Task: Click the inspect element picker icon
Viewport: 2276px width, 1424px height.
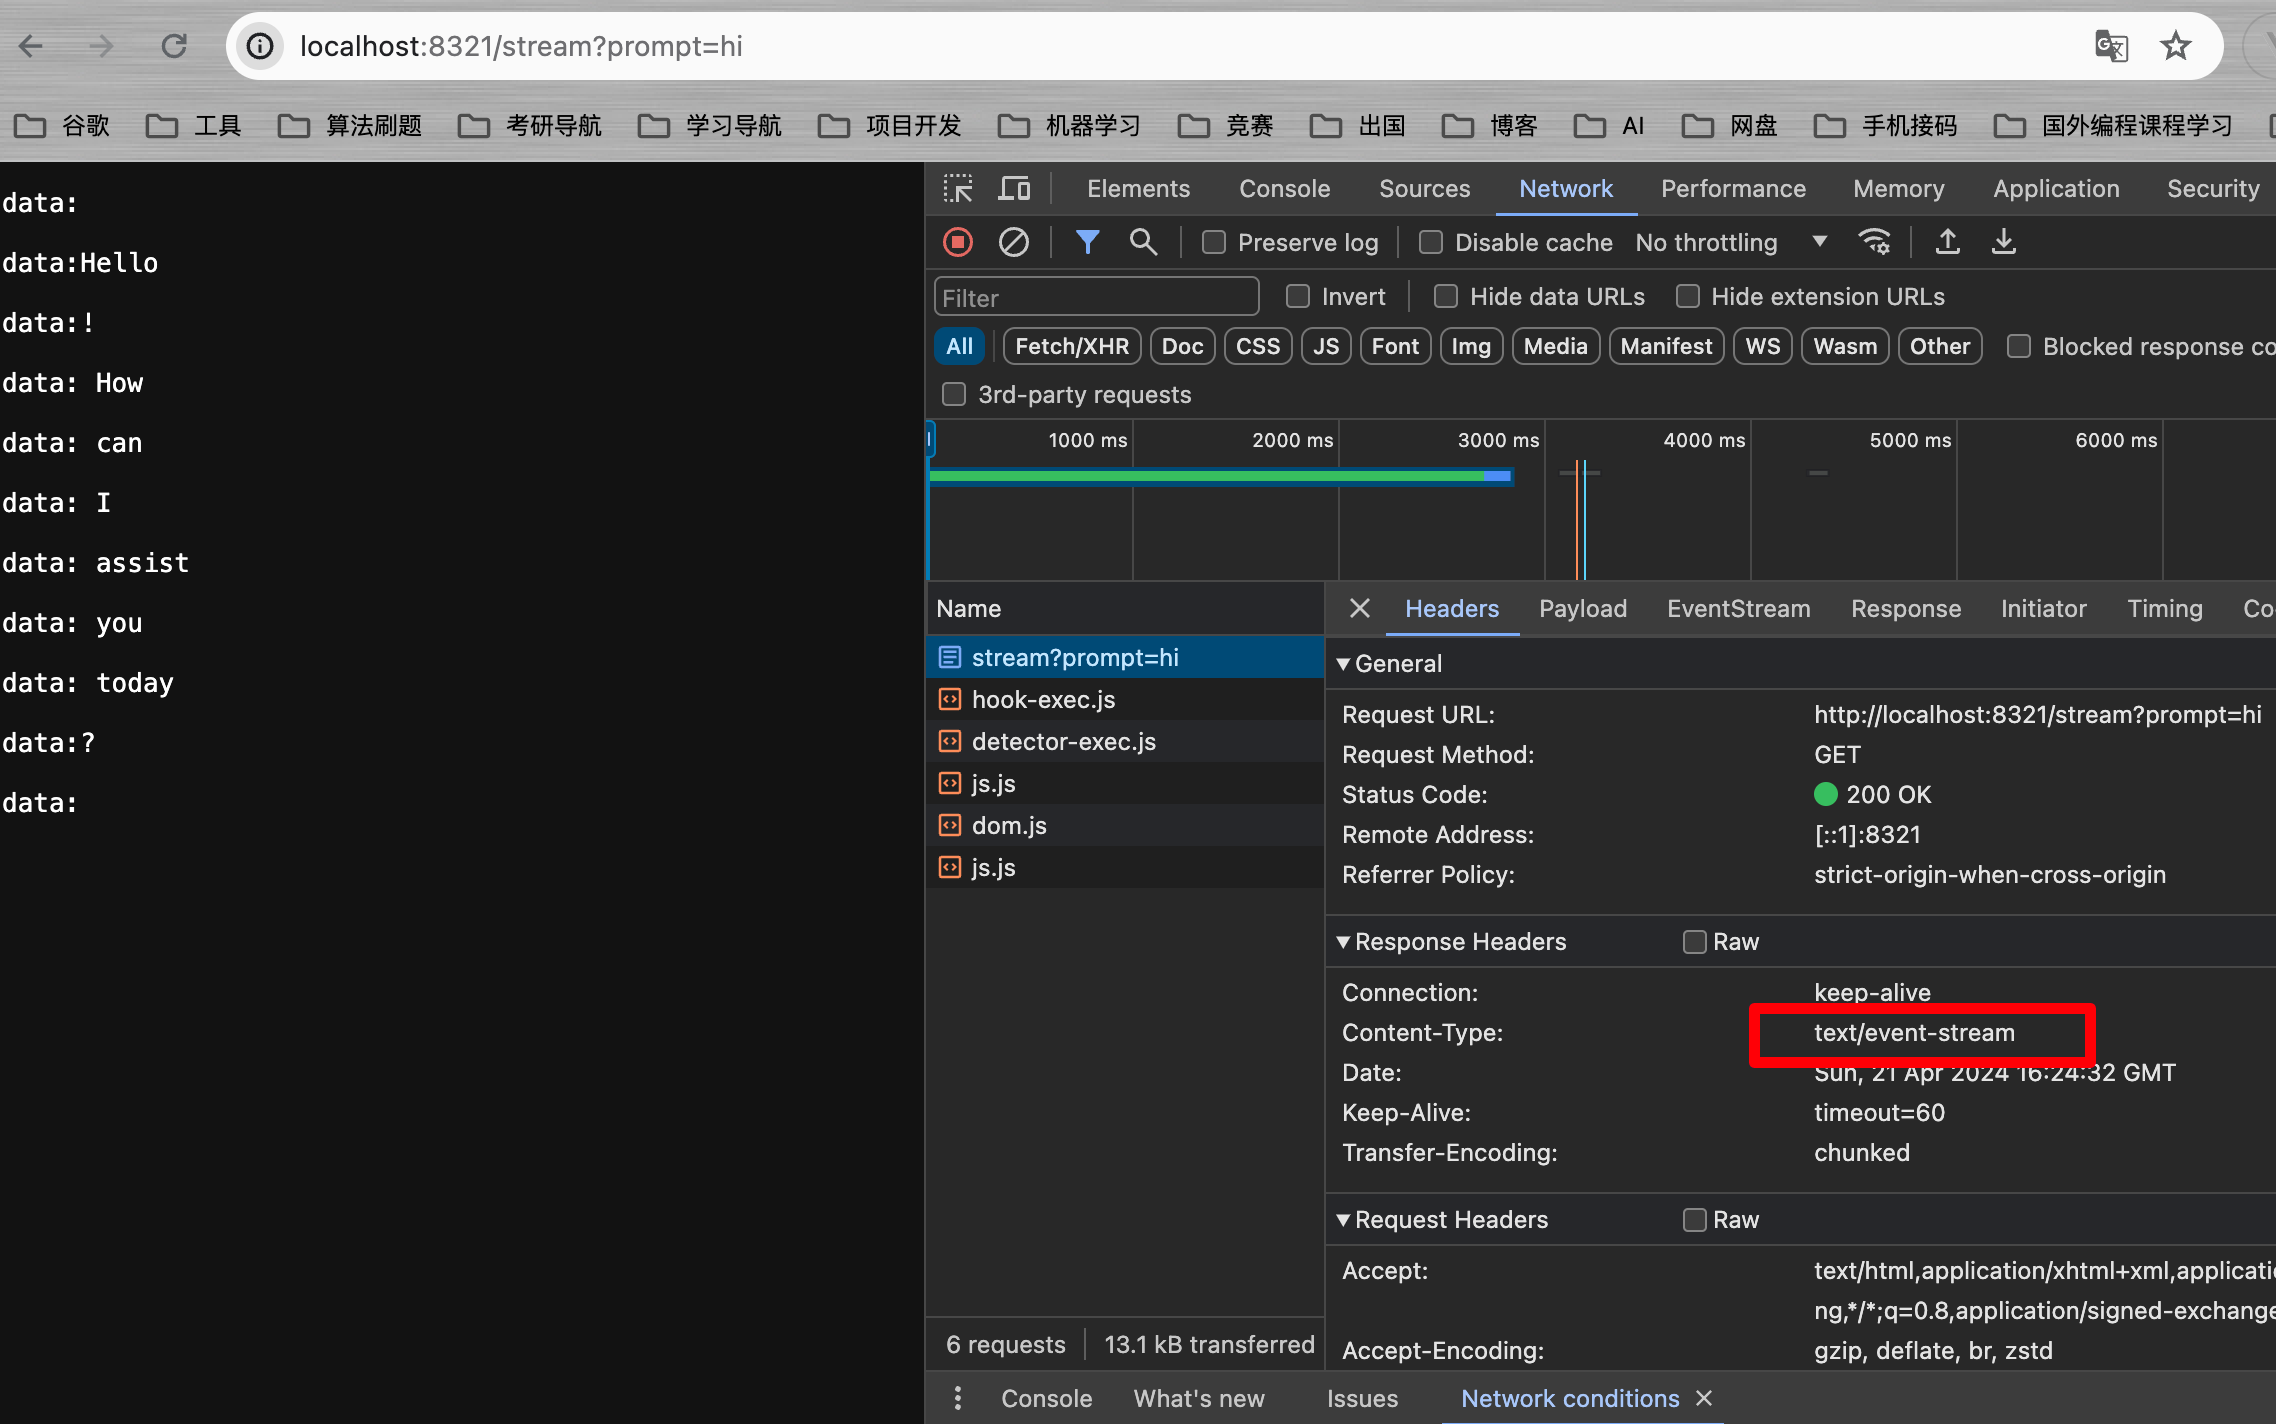Action: pyautogui.click(x=958, y=188)
